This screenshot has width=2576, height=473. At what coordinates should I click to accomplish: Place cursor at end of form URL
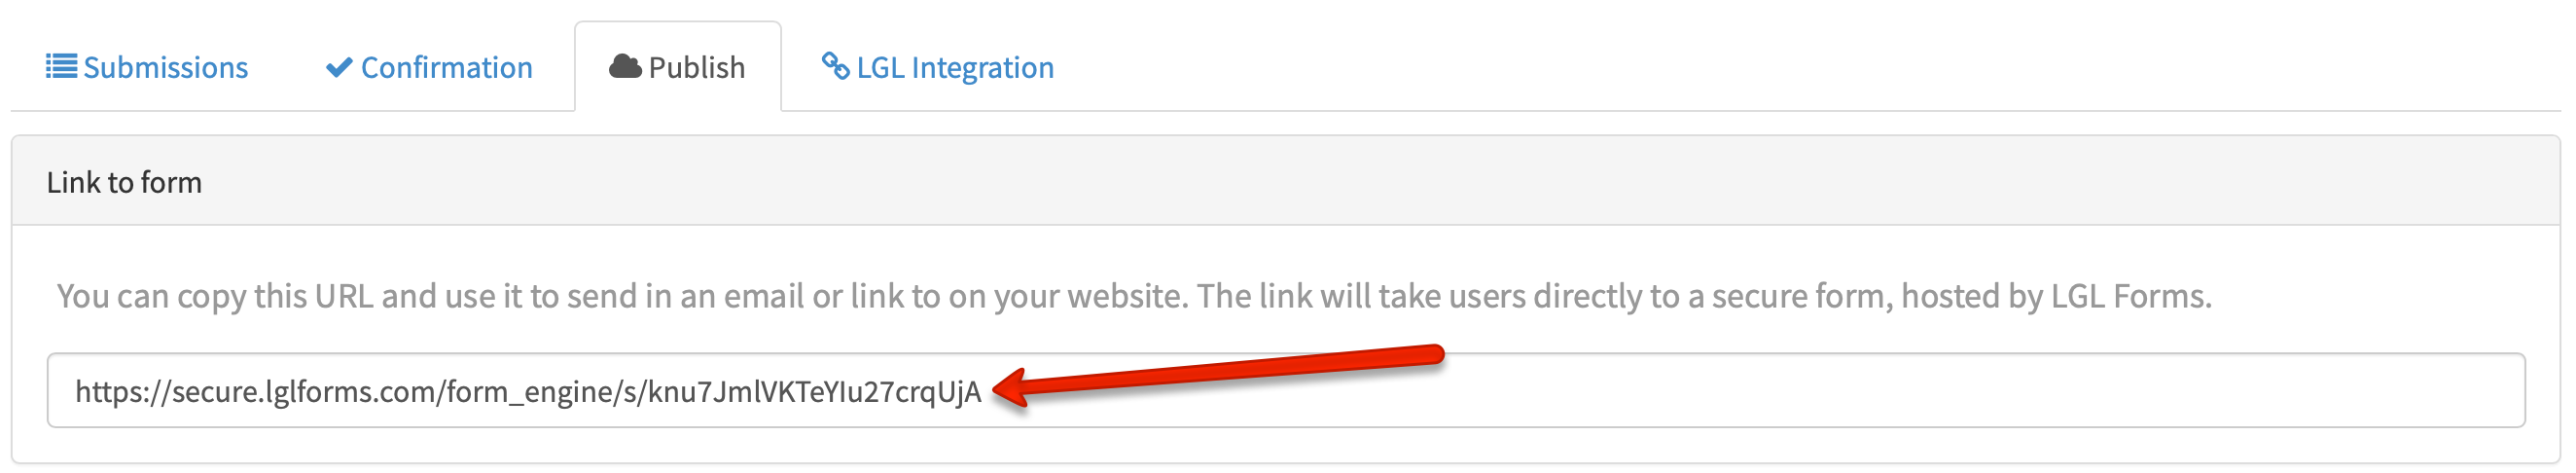[984, 392]
